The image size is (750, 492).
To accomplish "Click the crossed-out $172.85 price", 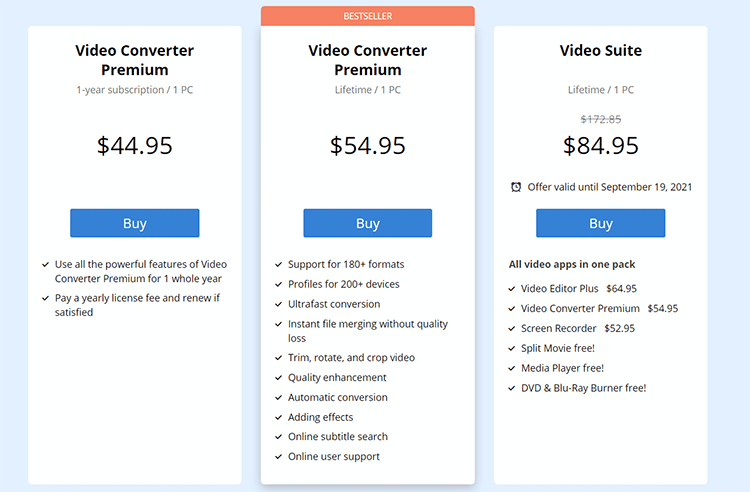I will tap(601, 120).
